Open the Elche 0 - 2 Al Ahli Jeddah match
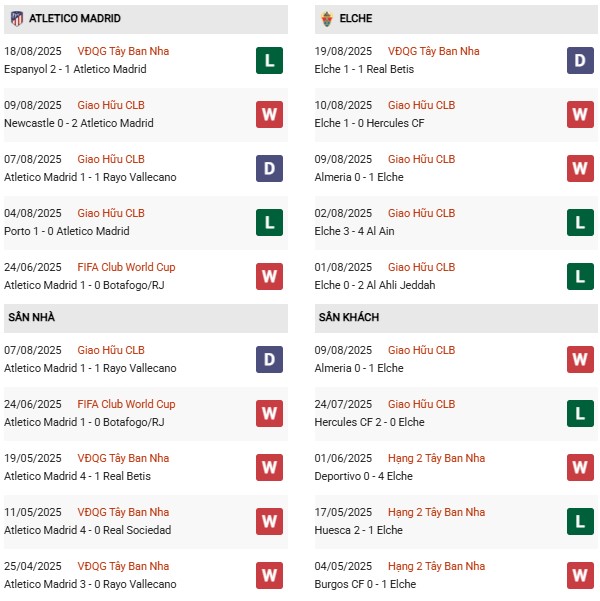This screenshot has width=600, height=601. click(x=374, y=285)
